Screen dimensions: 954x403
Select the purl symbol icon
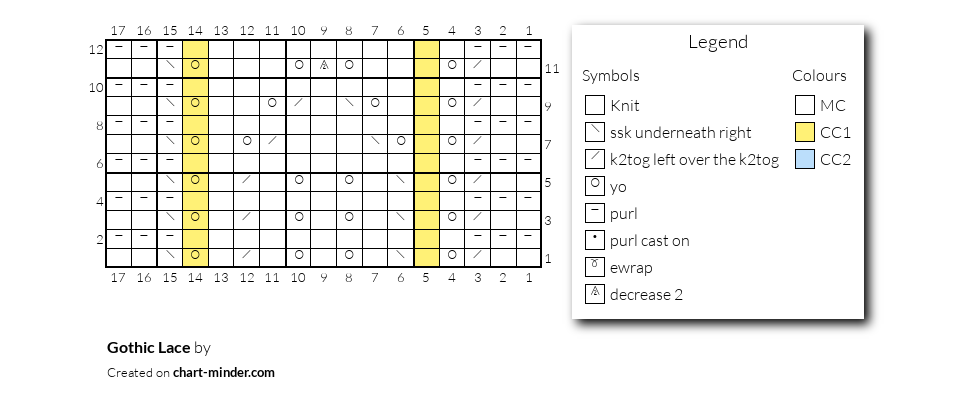tap(594, 213)
